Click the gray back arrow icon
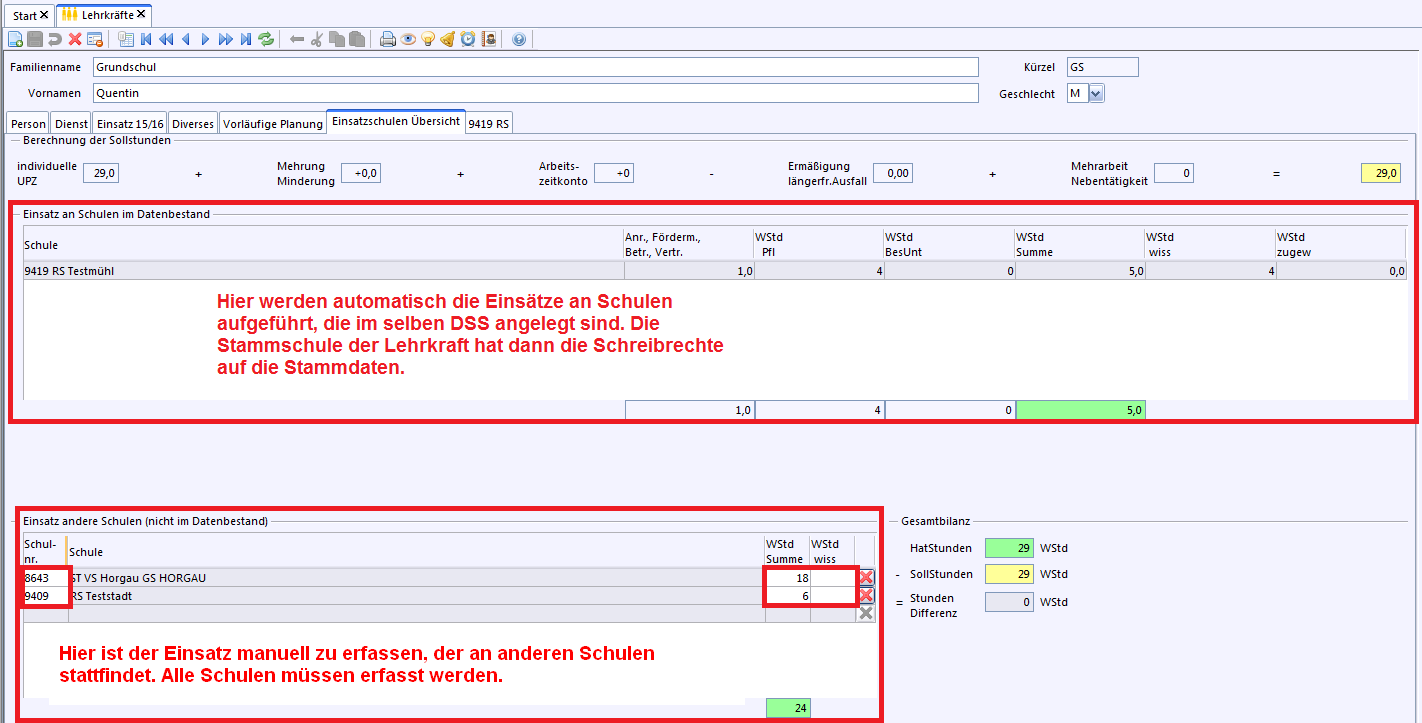1422x723 pixels. [x=297, y=39]
